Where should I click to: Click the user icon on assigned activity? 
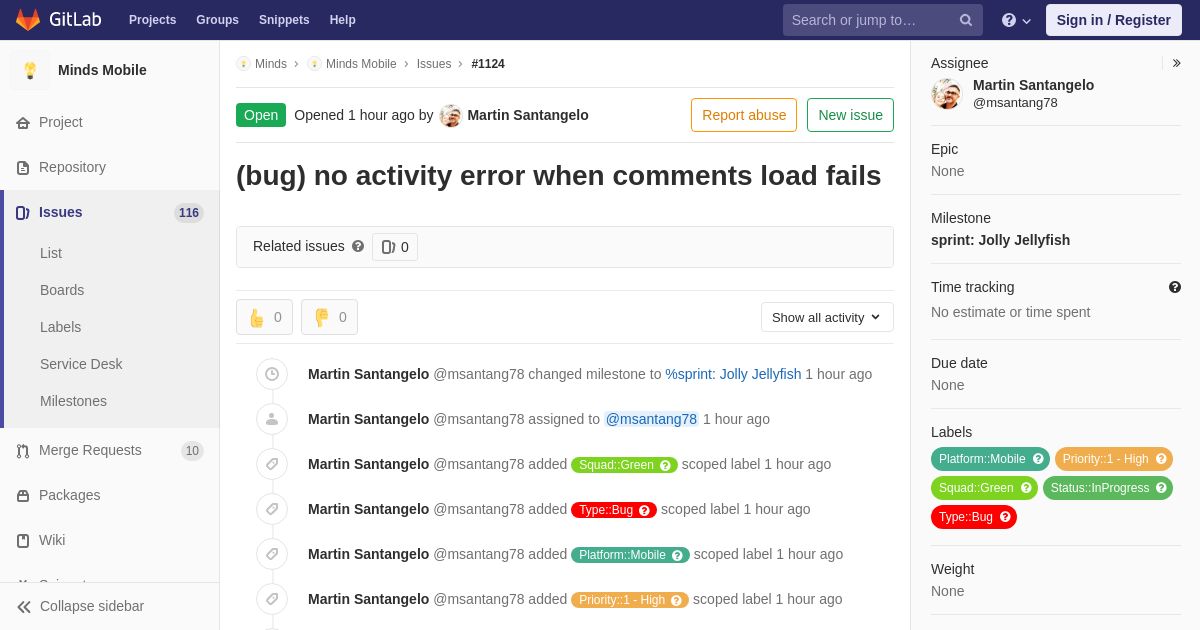(272, 419)
